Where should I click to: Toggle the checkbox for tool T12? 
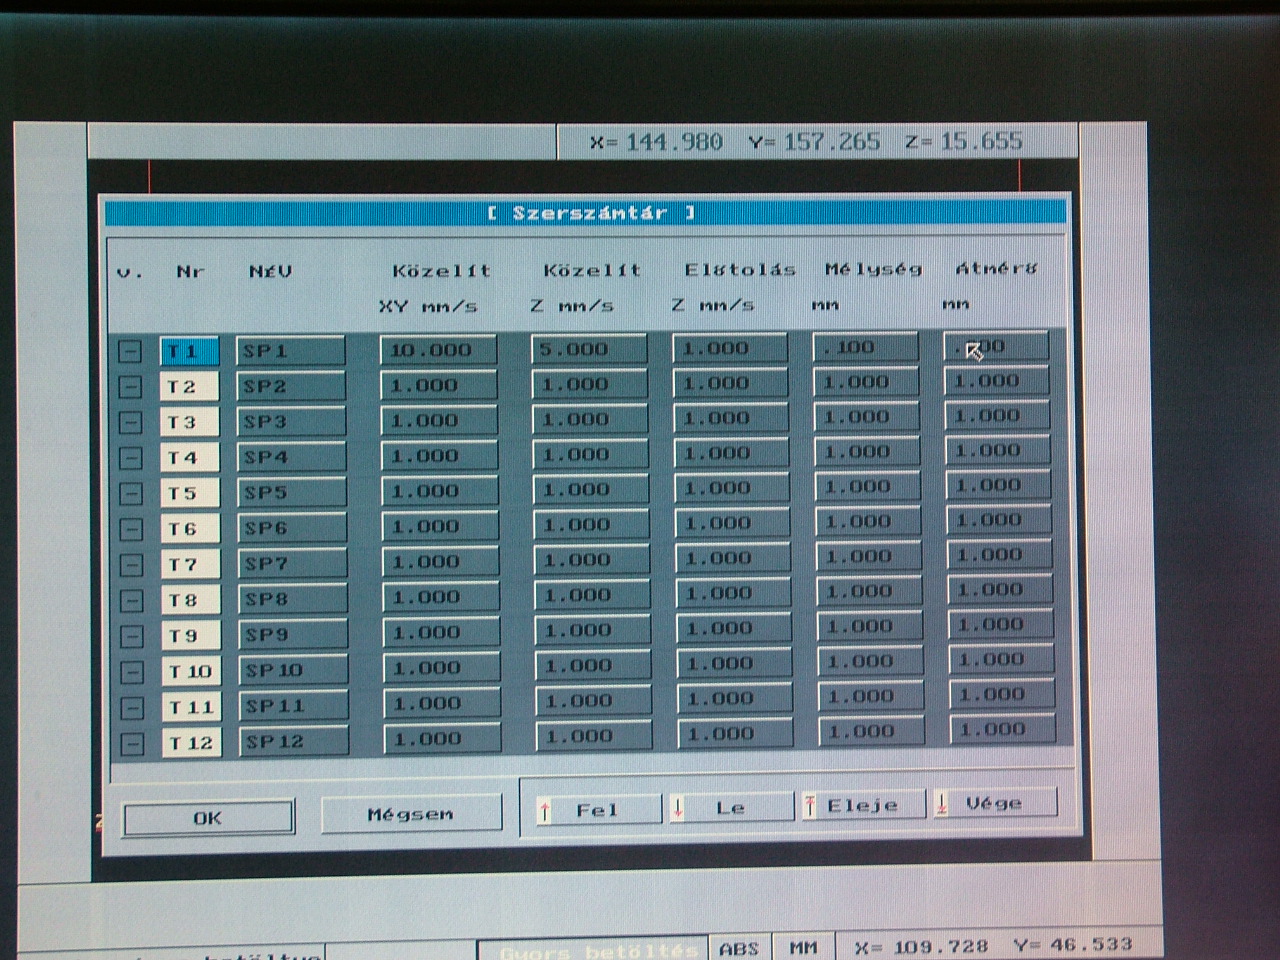tap(131, 743)
